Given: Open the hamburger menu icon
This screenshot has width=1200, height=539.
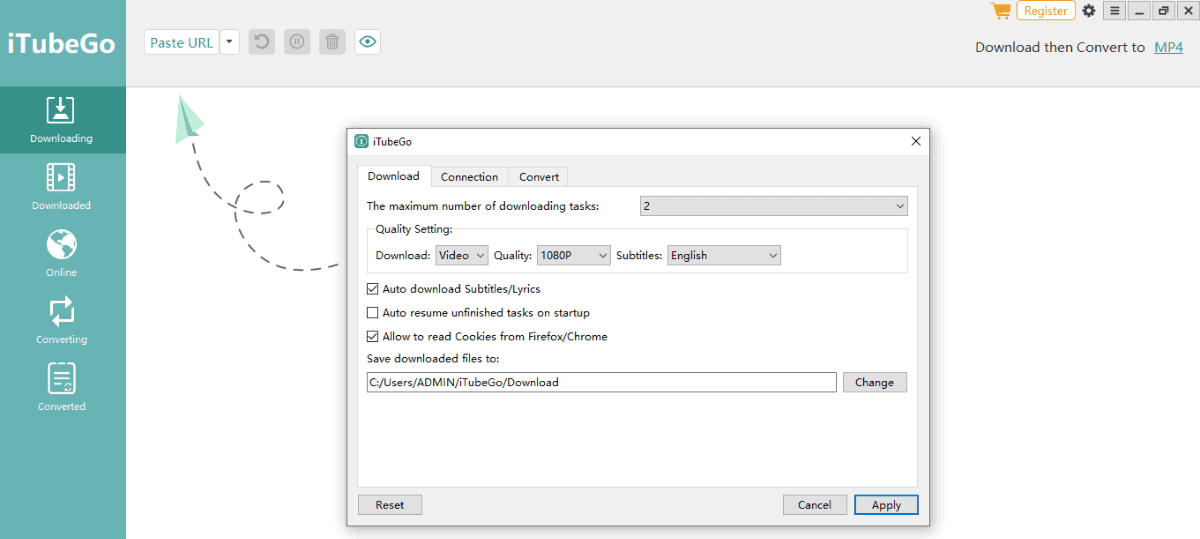Looking at the screenshot, I should click(x=1114, y=11).
